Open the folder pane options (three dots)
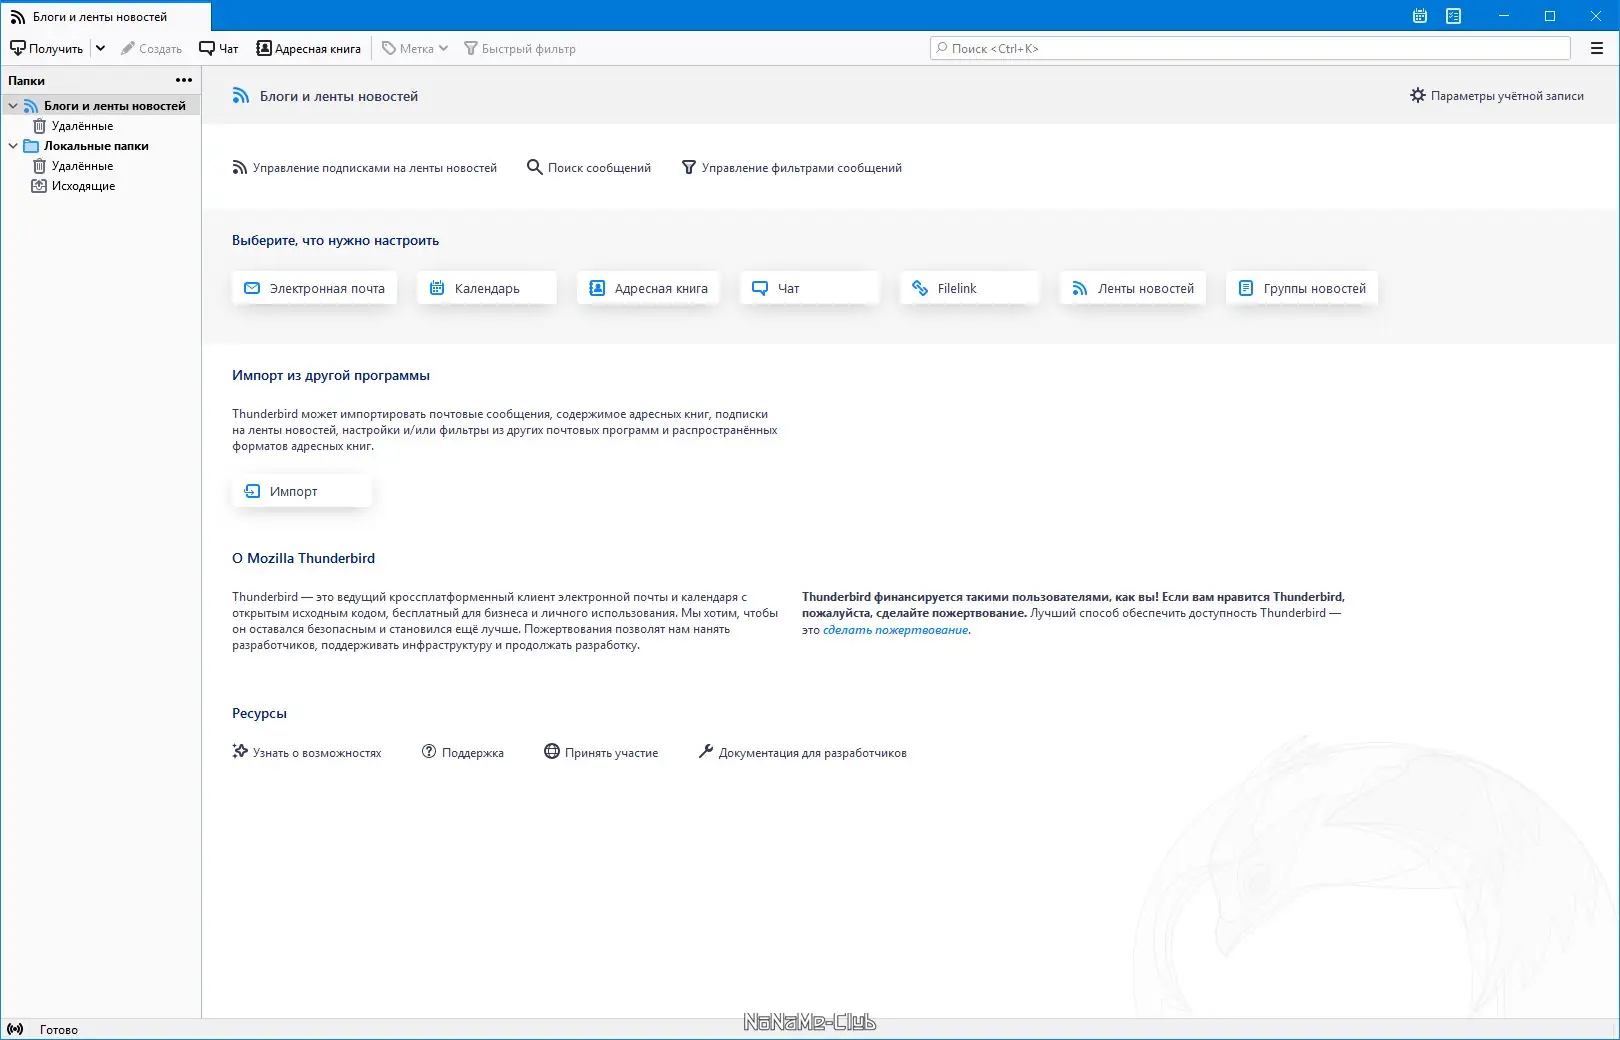The image size is (1620, 1040). [184, 80]
